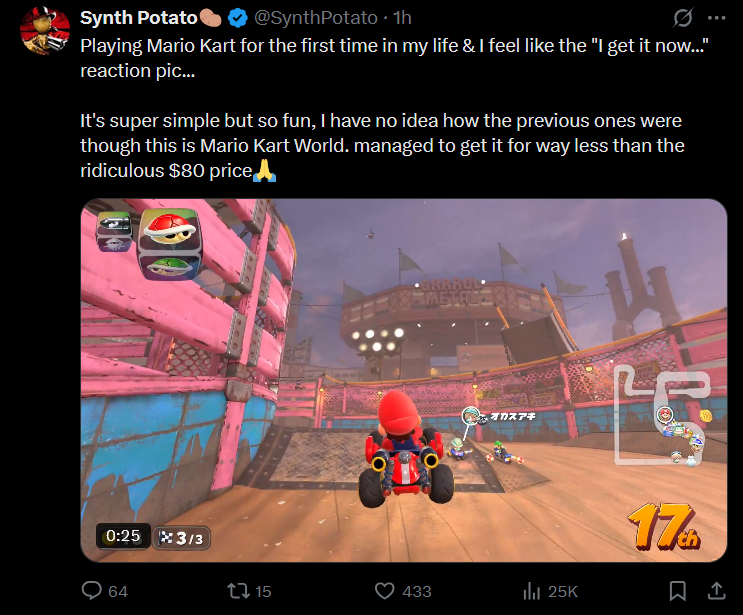Open the share post icon
This screenshot has height=615, width=743.
[716, 590]
